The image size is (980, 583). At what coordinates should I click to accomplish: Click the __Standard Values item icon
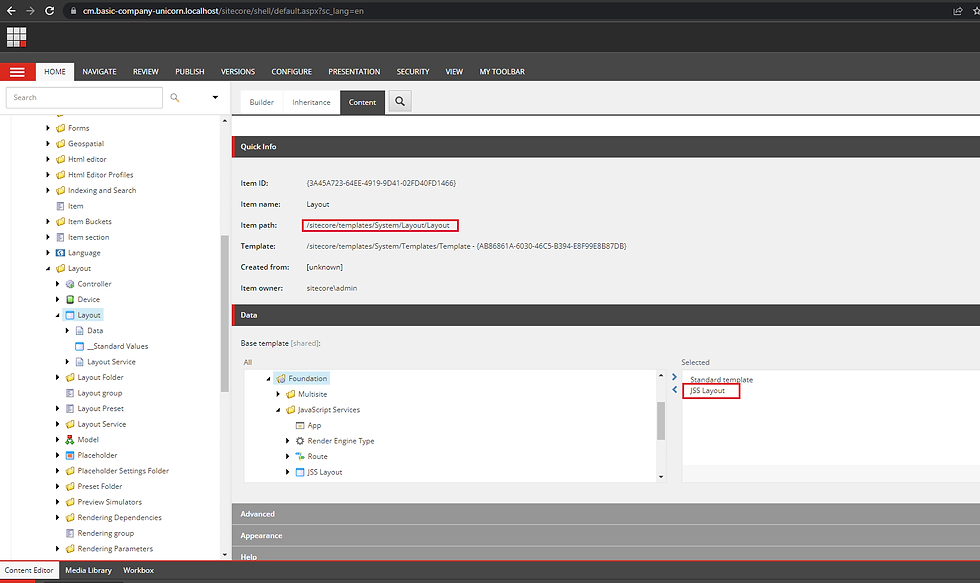[x=79, y=346]
